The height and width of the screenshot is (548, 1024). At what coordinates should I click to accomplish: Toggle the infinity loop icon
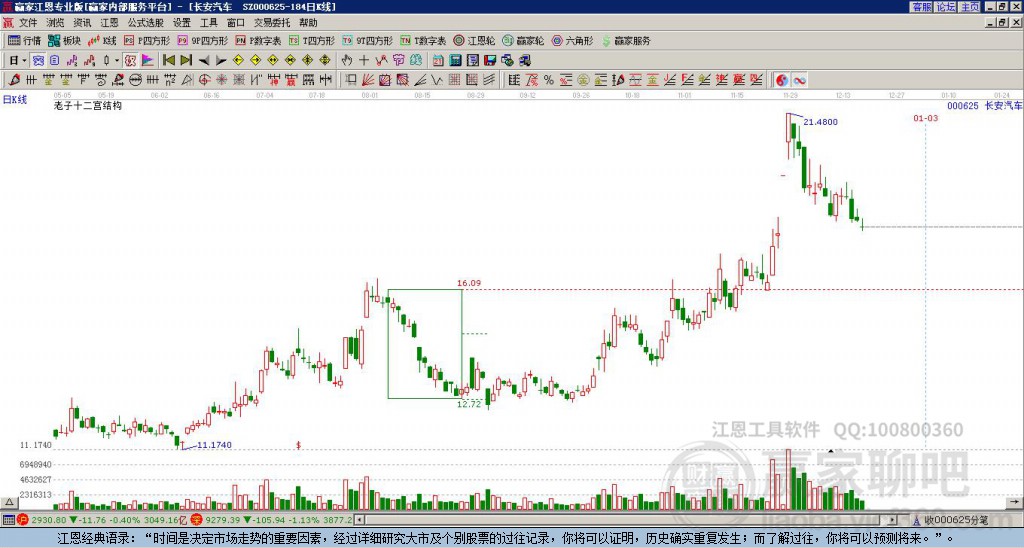coord(799,80)
